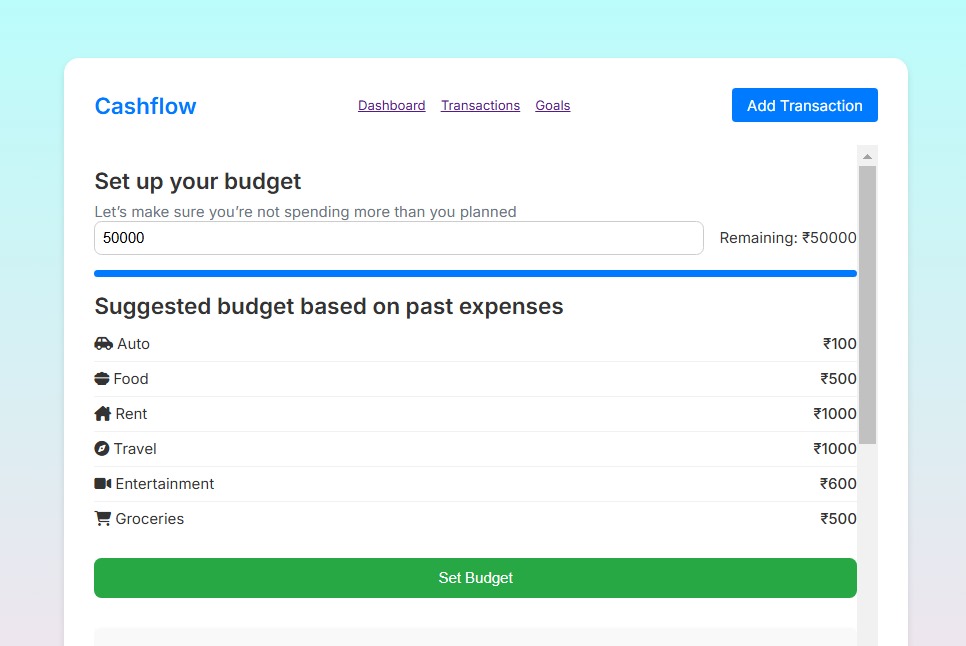Open the Dashboard link

(391, 106)
